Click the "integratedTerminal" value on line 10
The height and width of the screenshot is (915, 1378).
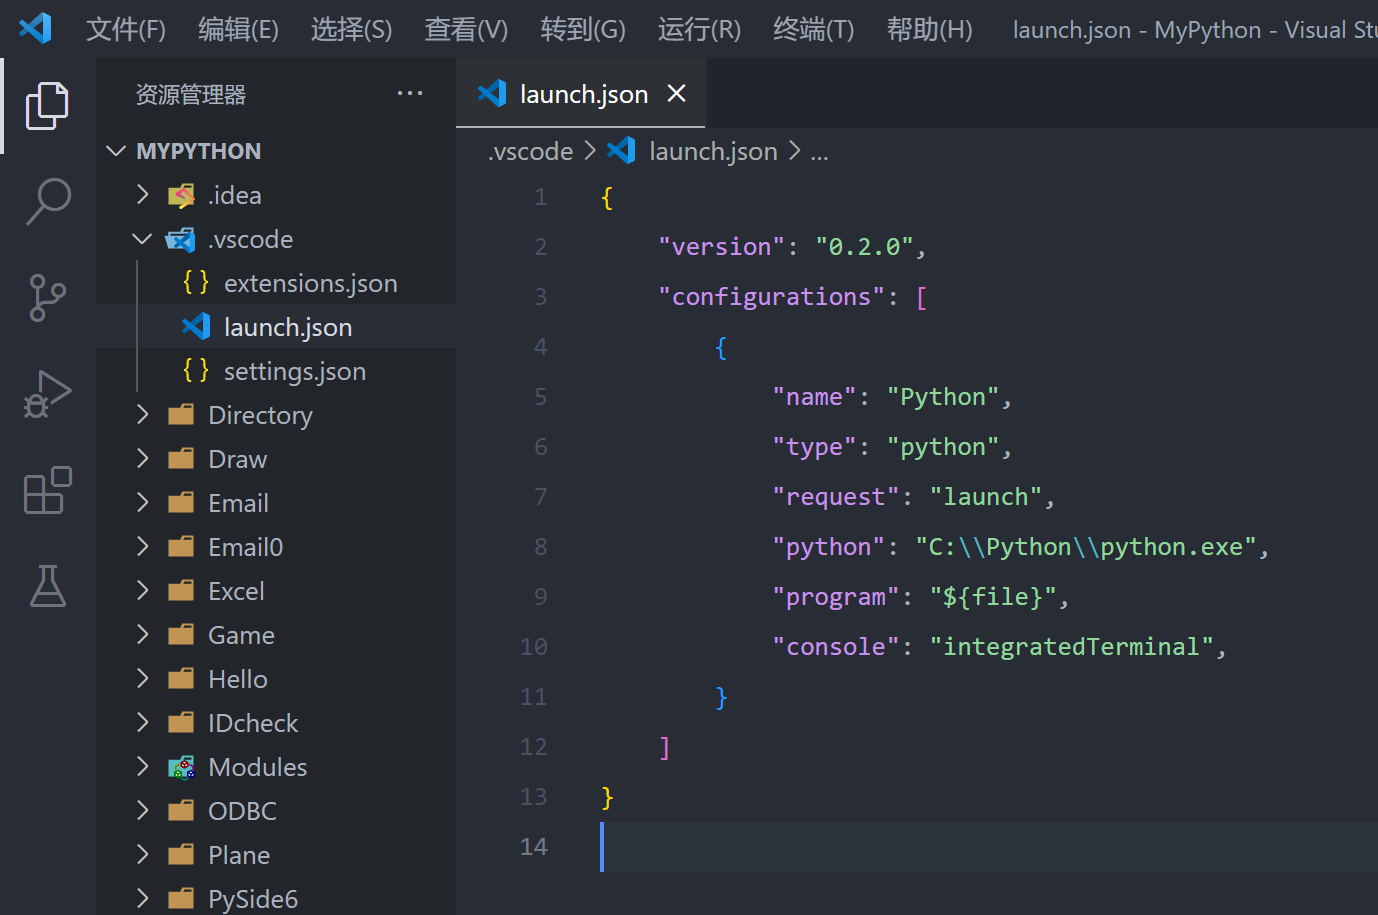1071,647
